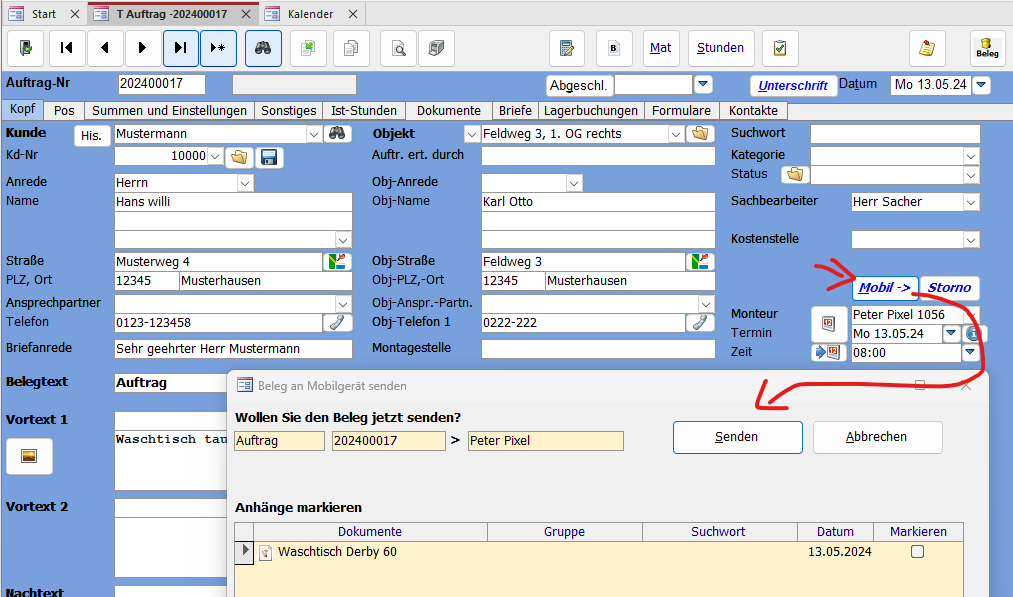1013x597 pixels.
Task: Click the Unterschrift button
Action: (x=793, y=86)
